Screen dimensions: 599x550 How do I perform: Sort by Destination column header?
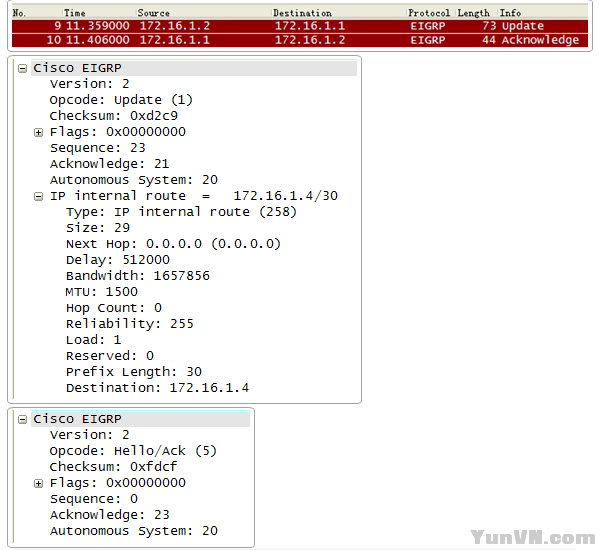click(302, 13)
